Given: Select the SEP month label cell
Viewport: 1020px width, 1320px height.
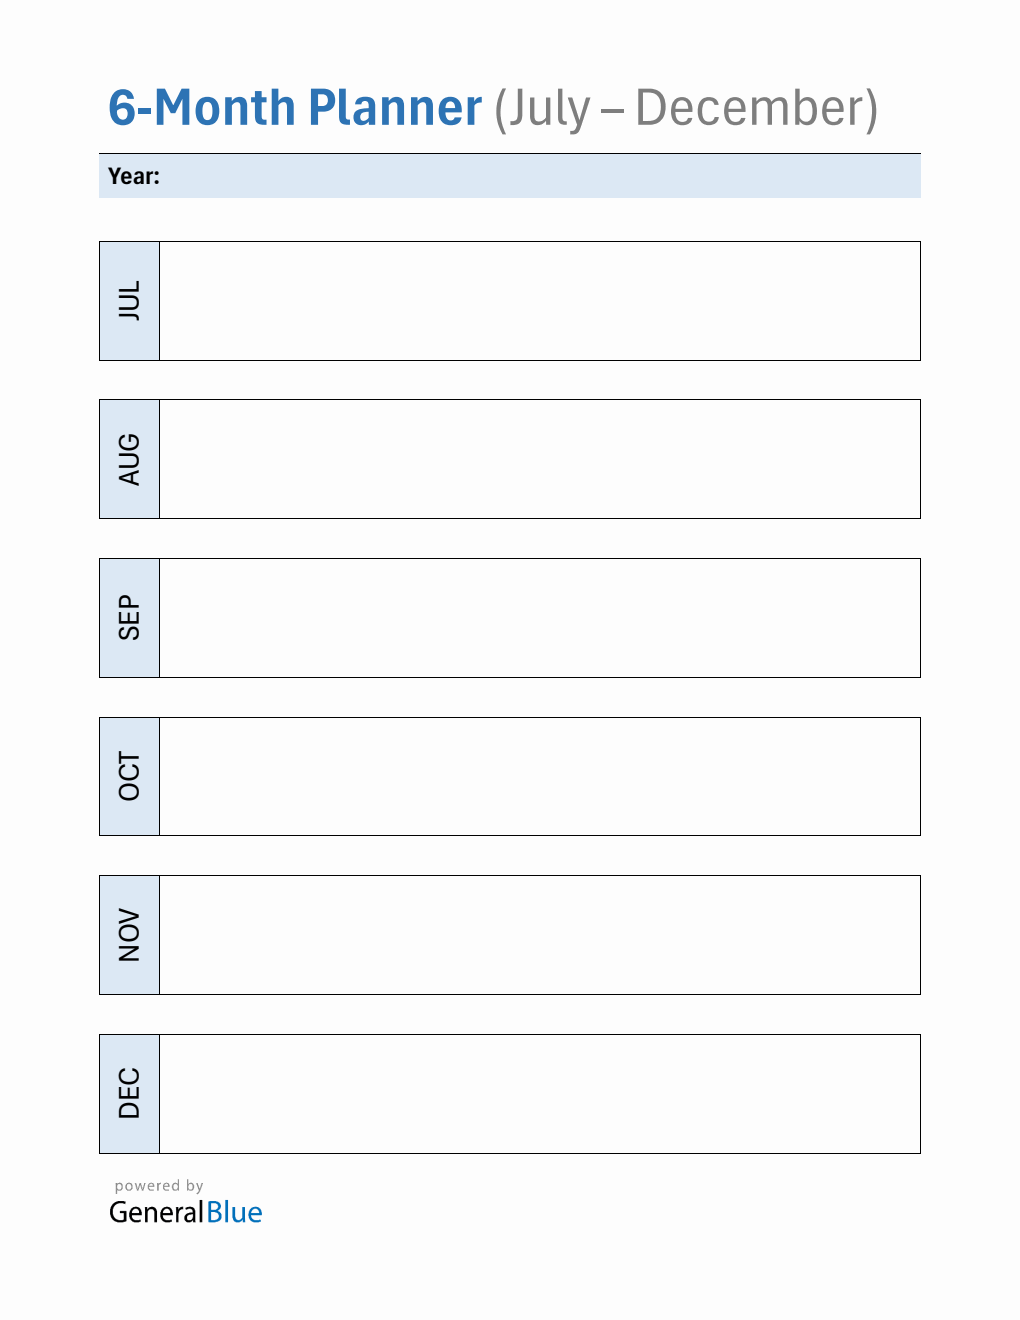Looking at the screenshot, I should pos(130,618).
